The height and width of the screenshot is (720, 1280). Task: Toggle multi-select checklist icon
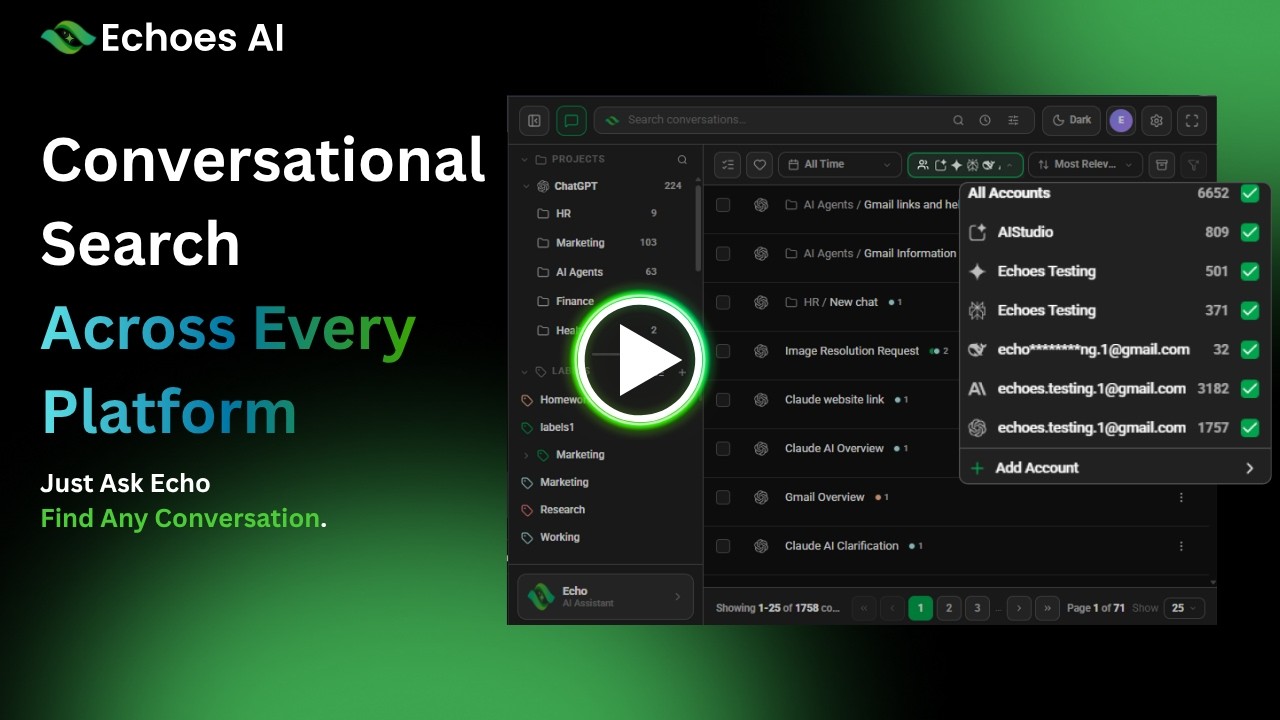[x=727, y=164]
